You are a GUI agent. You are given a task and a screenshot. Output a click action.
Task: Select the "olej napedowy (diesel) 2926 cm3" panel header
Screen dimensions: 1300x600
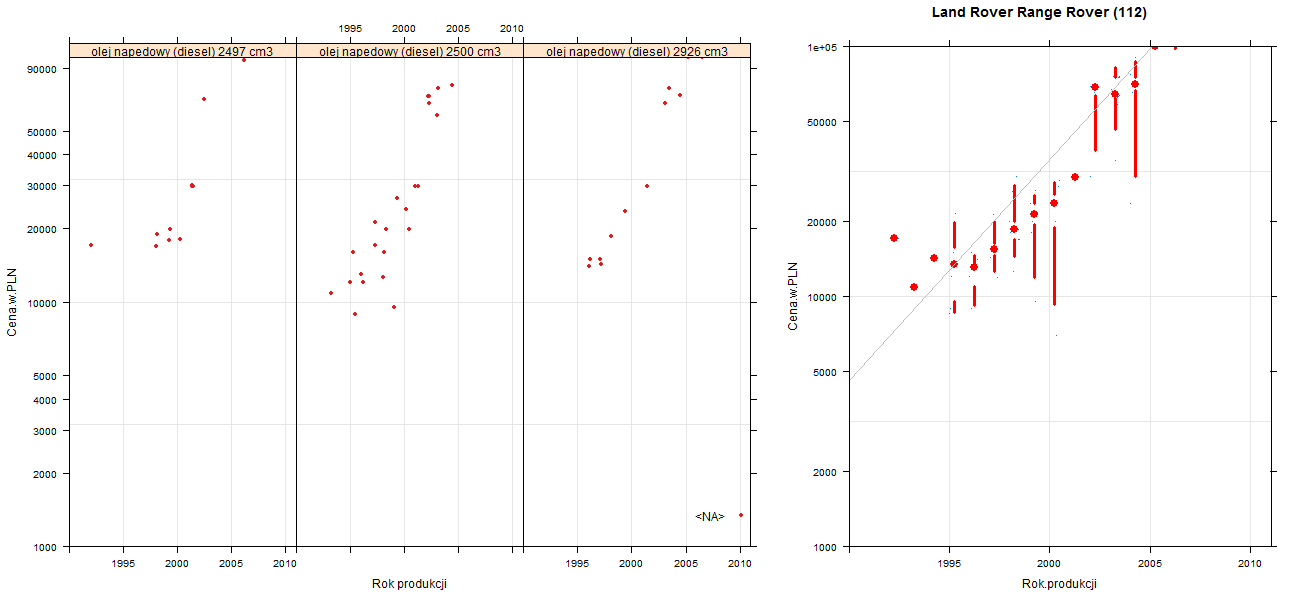[x=636, y=51]
